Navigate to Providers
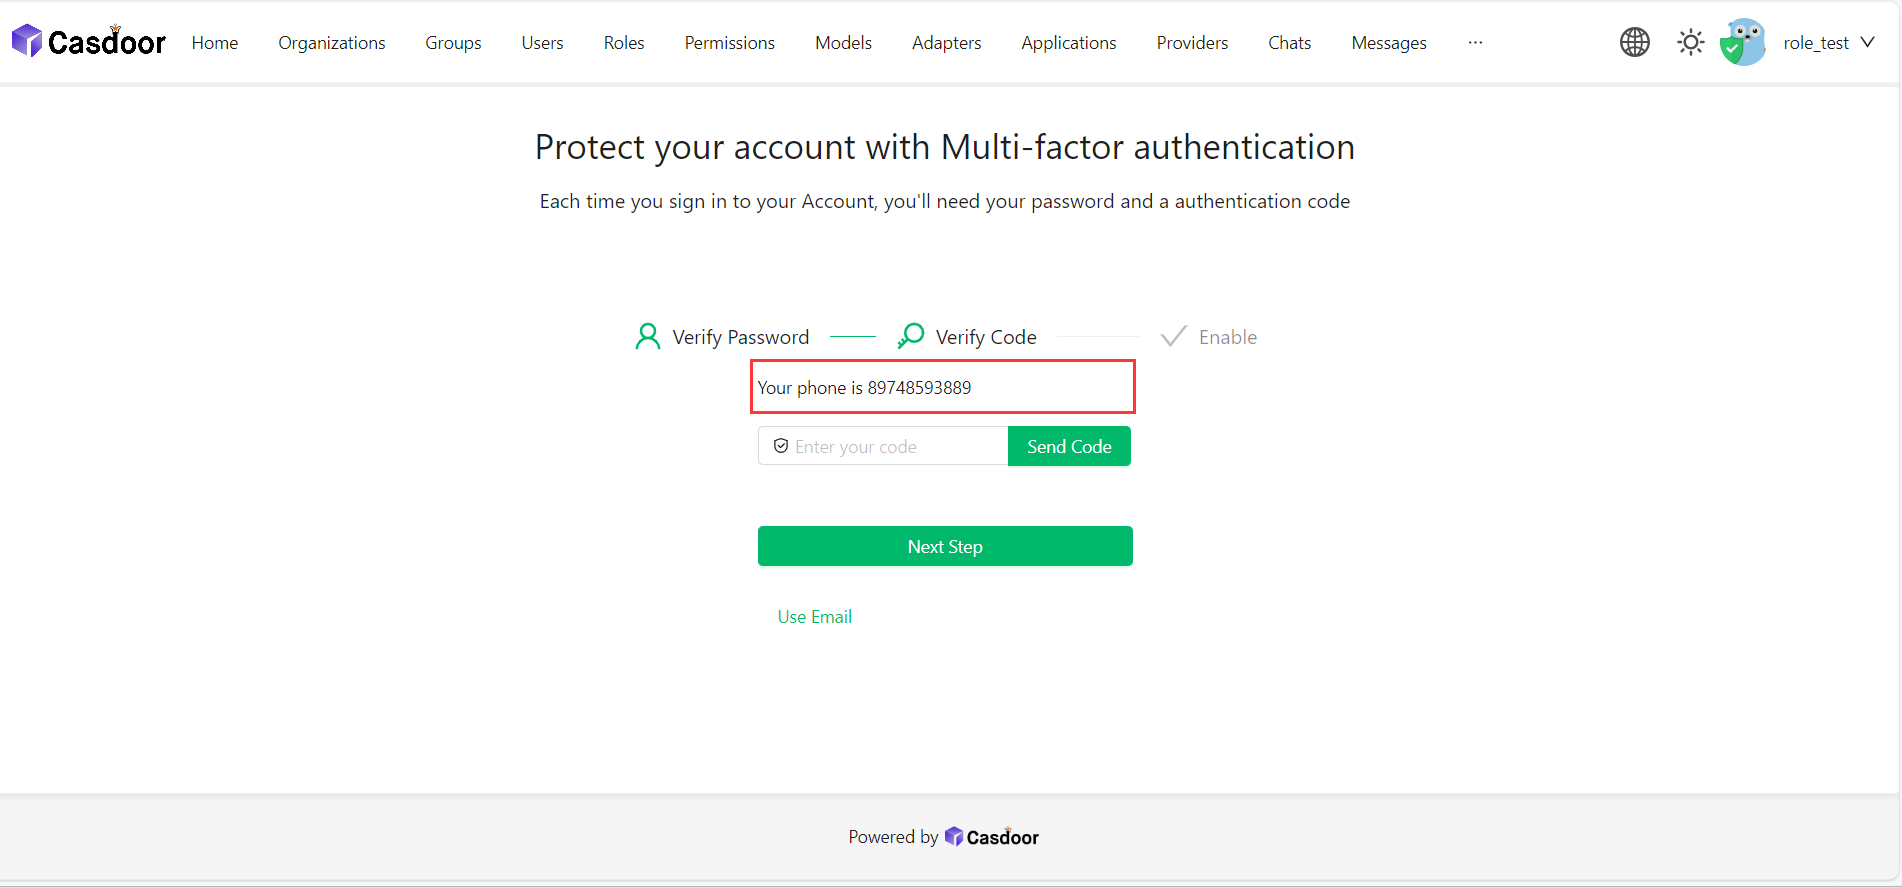Image resolution: width=1902 pixels, height=888 pixels. (1192, 43)
